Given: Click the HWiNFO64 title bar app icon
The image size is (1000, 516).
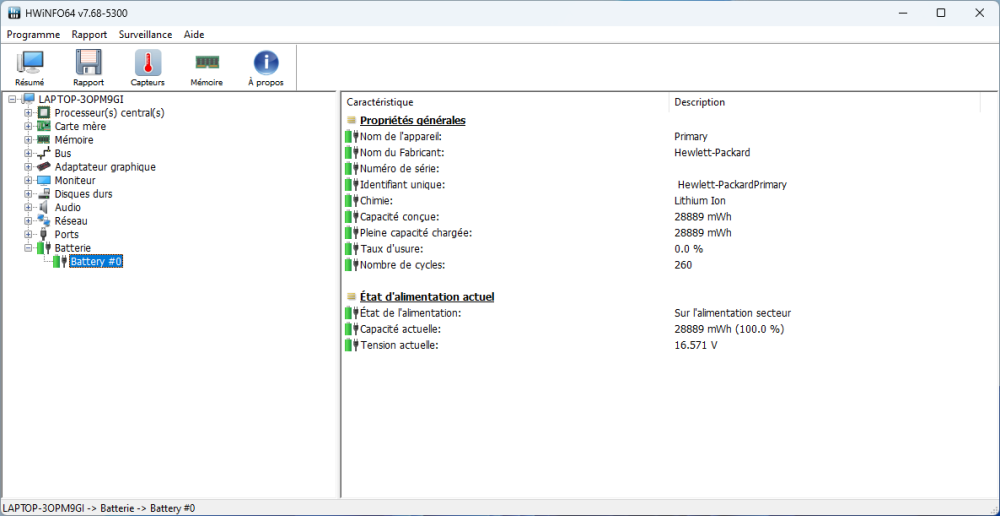Looking at the screenshot, I should pos(13,13).
